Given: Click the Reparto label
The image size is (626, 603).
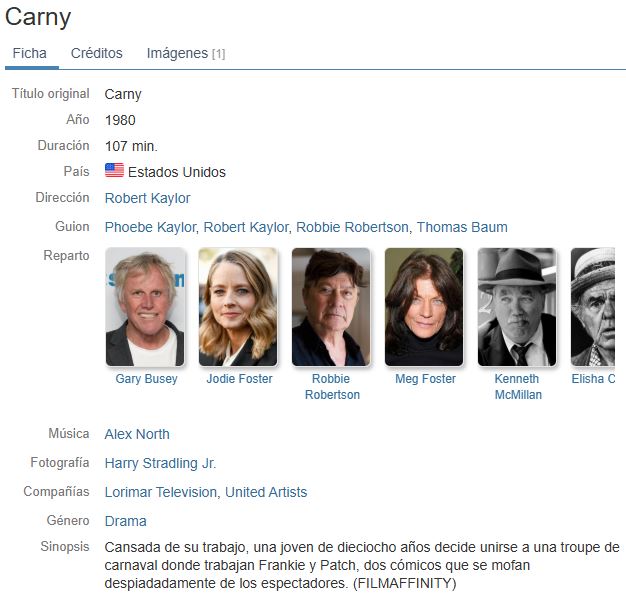Looking at the screenshot, I should tap(66, 255).
